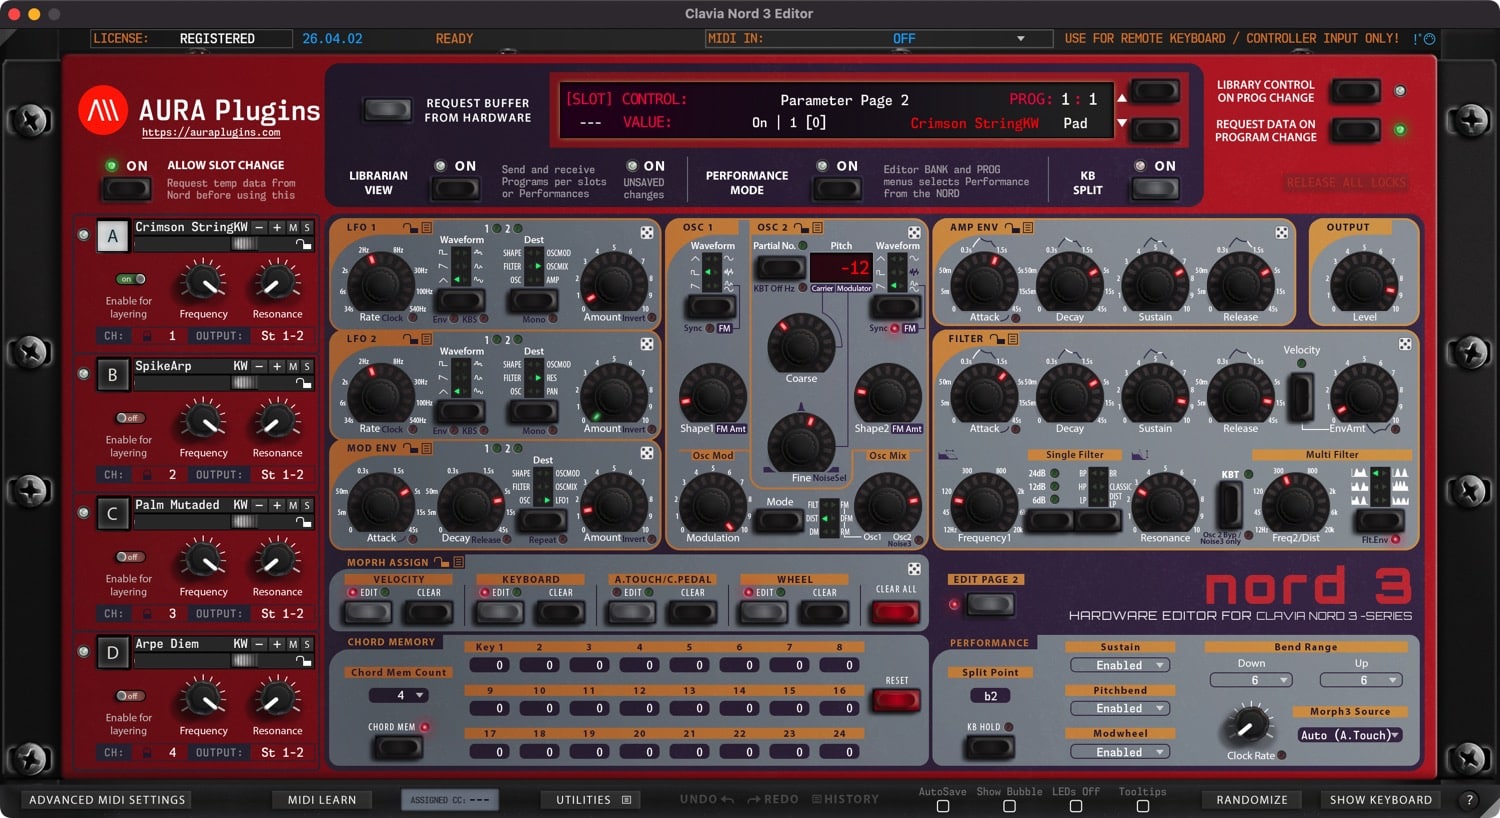Enable the AutoSave checkbox
The width and height of the screenshot is (1500, 818).
pos(941,804)
